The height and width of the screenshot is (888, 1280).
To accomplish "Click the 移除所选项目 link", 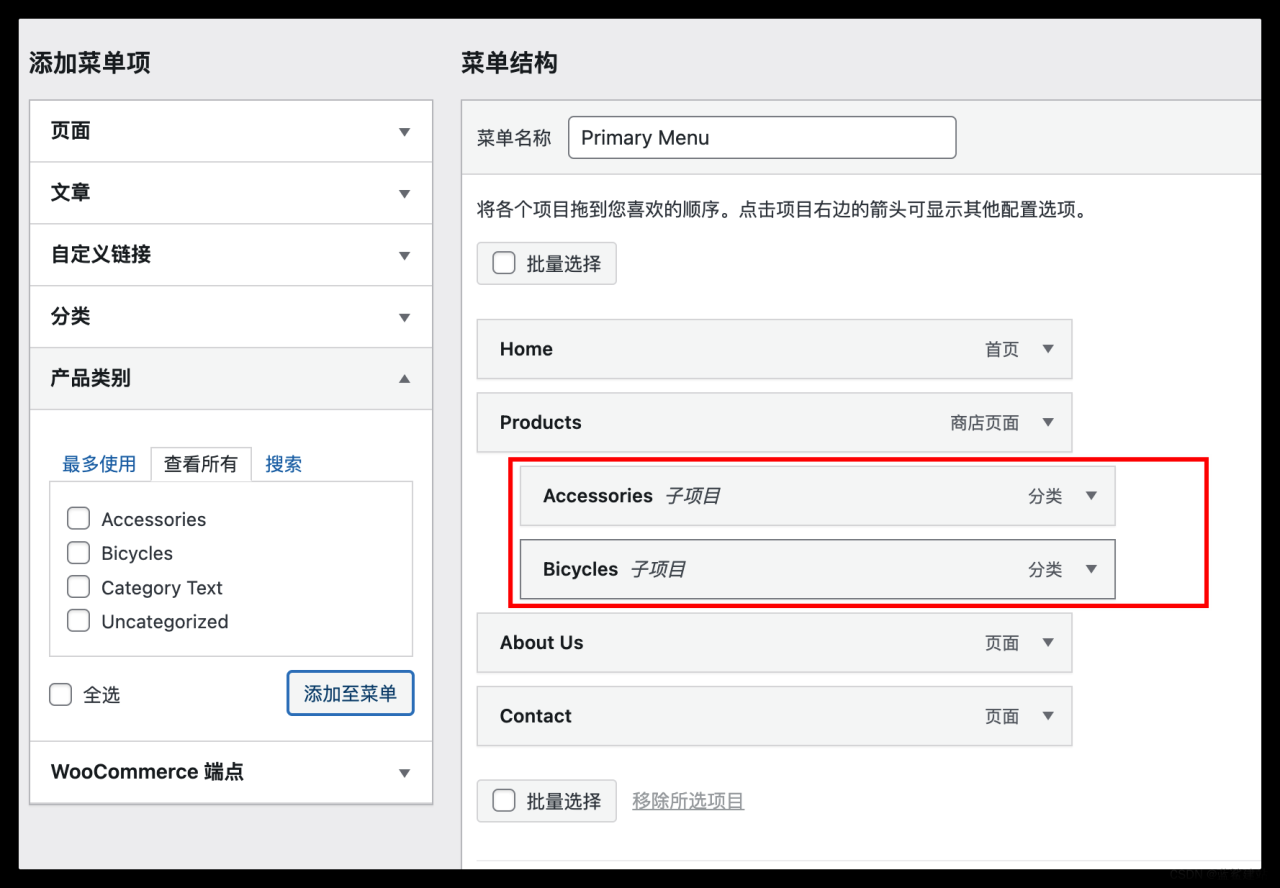I will tap(688, 801).
